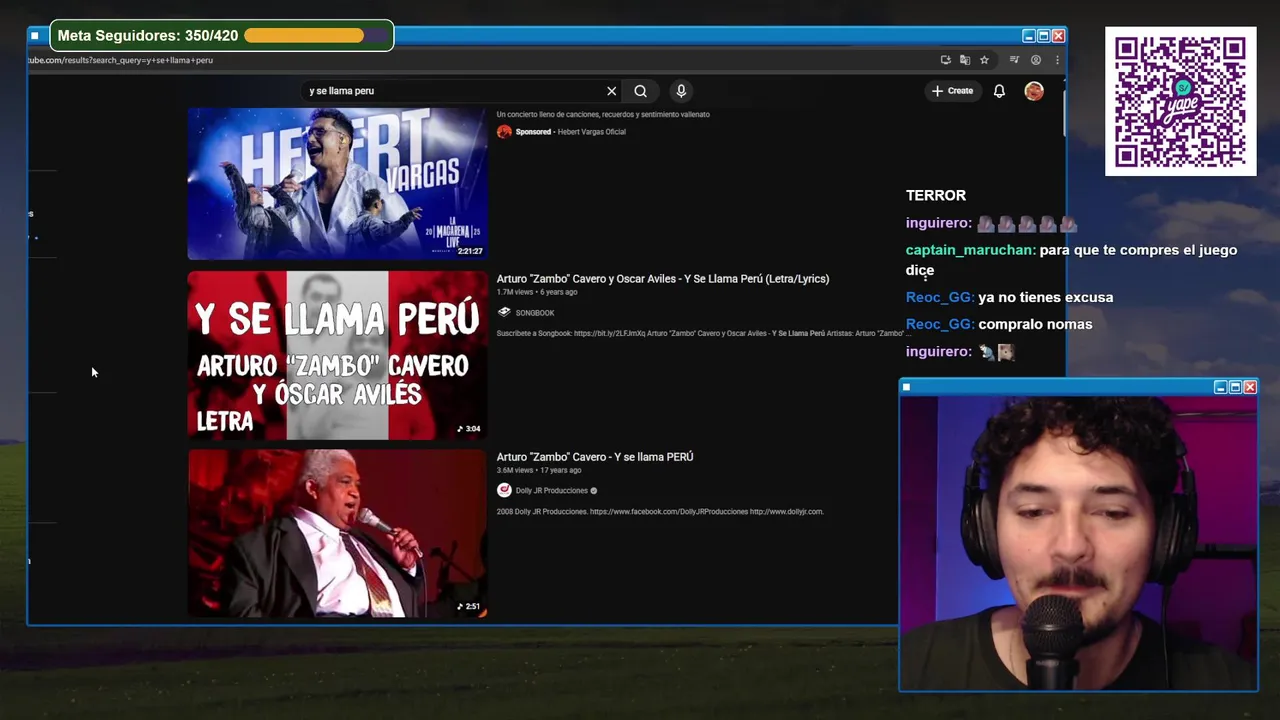The width and height of the screenshot is (1280, 720).
Task: Click chat message 'compralo nomas'
Action: 1035,324
